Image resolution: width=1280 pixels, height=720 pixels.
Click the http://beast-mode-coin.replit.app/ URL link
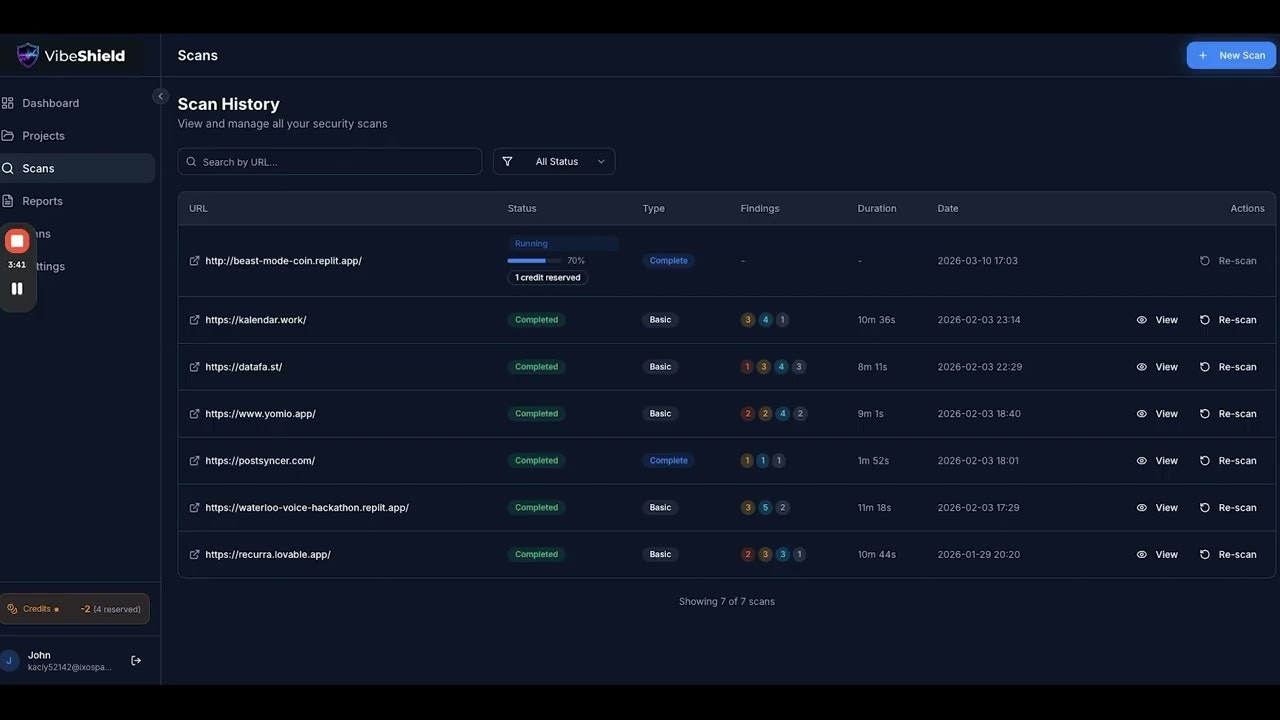click(x=283, y=261)
